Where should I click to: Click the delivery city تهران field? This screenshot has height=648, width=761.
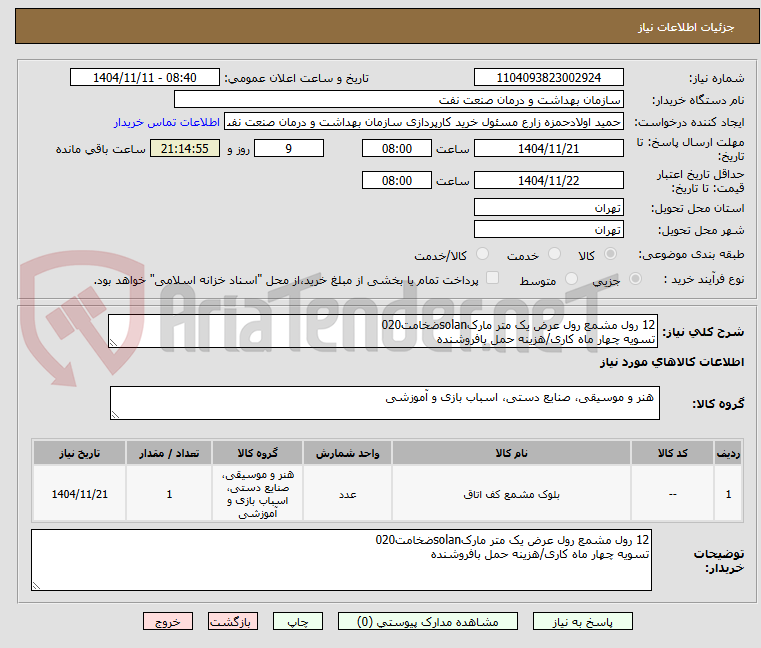pyautogui.click(x=548, y=229)
